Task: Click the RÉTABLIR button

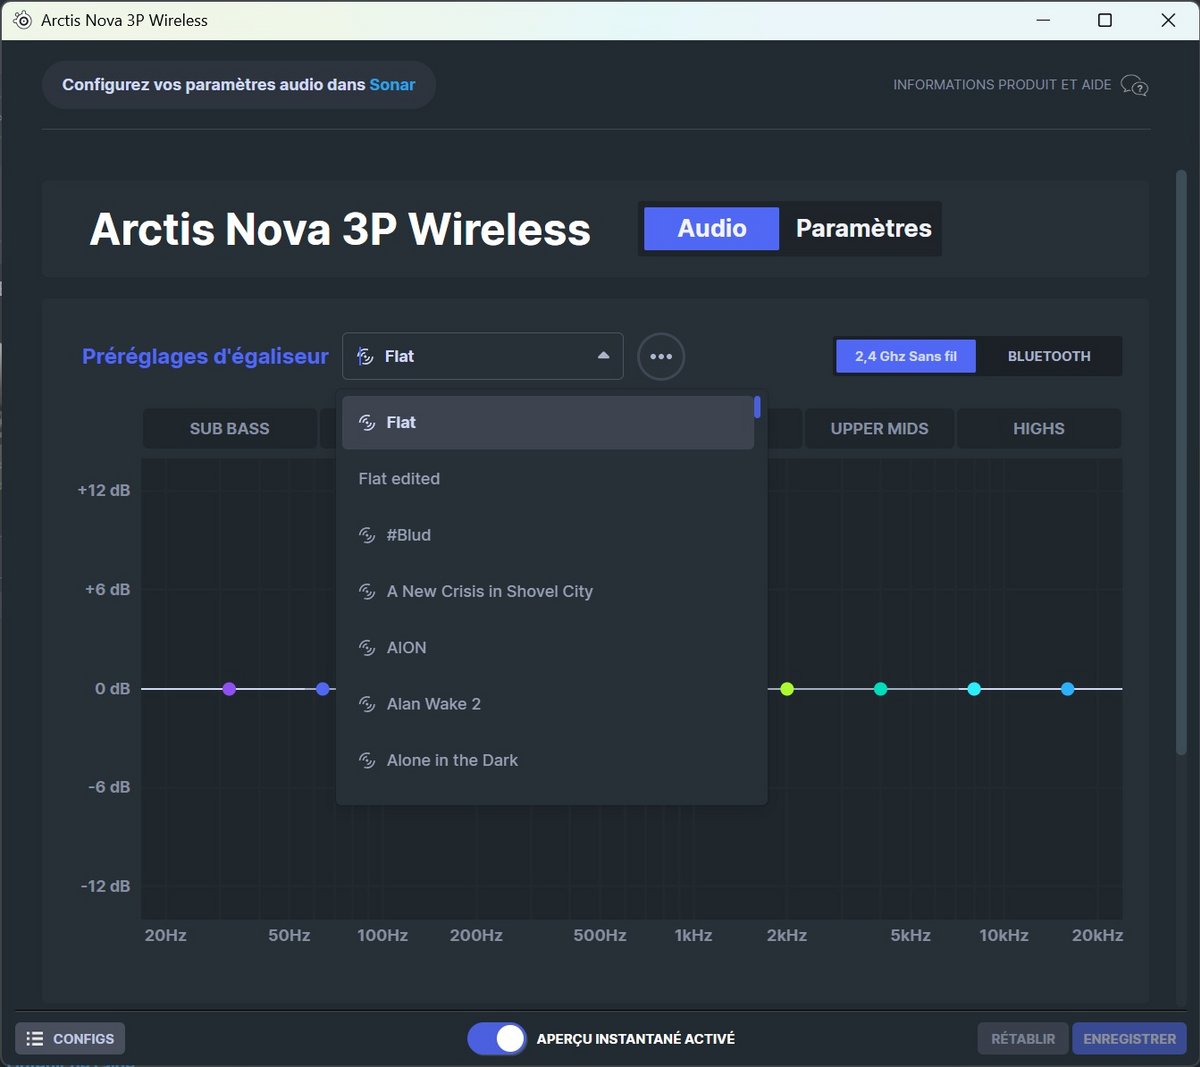Action: 1023,1039
